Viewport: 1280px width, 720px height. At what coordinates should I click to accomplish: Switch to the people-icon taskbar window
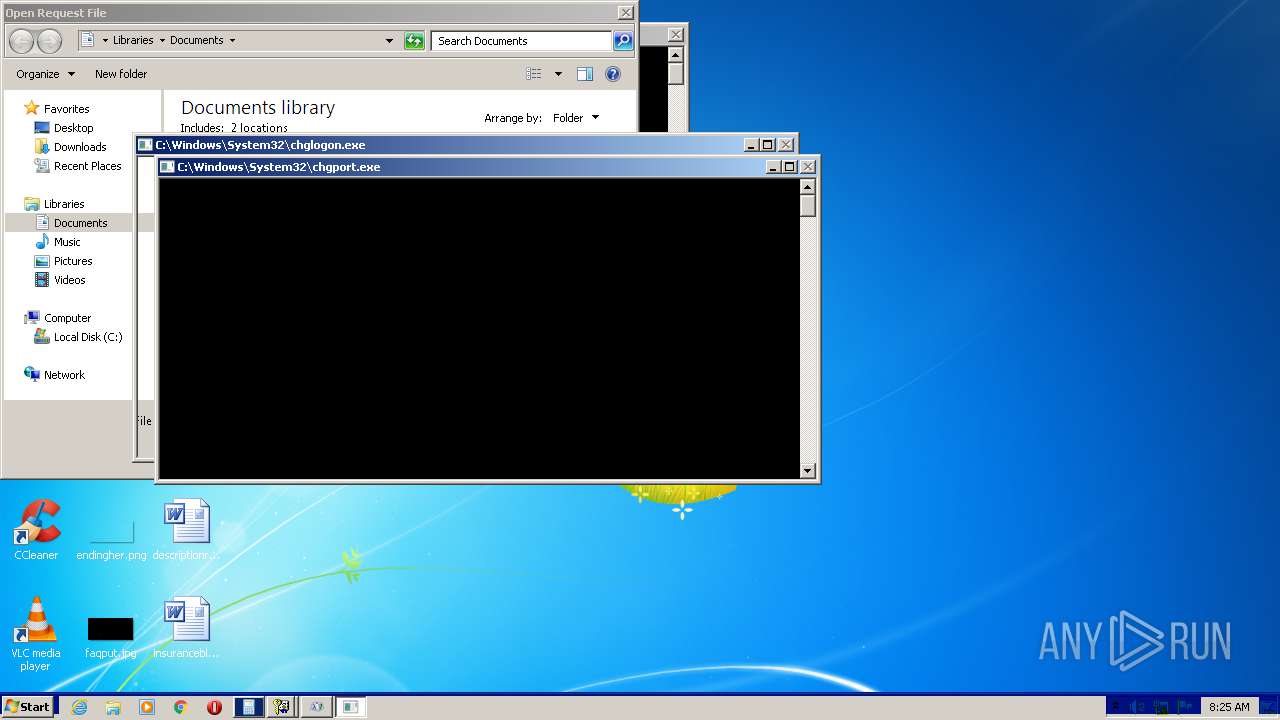(316, 707)
